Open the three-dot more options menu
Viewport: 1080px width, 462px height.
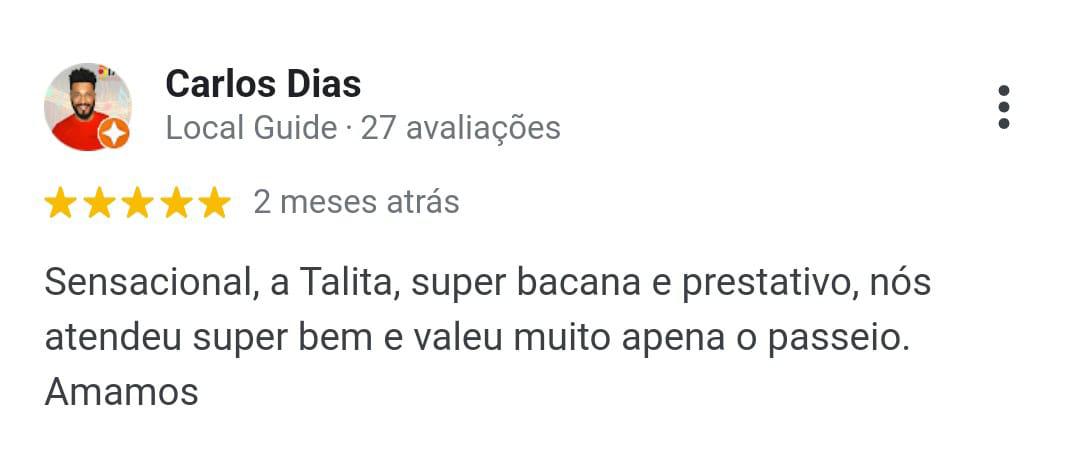coord(1003,107)
